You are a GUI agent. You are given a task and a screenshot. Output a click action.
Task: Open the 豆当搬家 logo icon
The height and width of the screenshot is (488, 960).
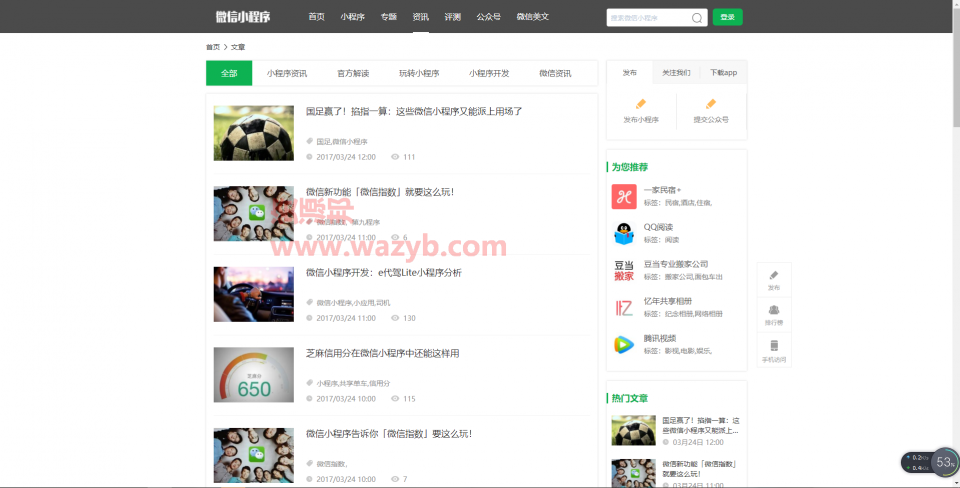pos(624,271)
